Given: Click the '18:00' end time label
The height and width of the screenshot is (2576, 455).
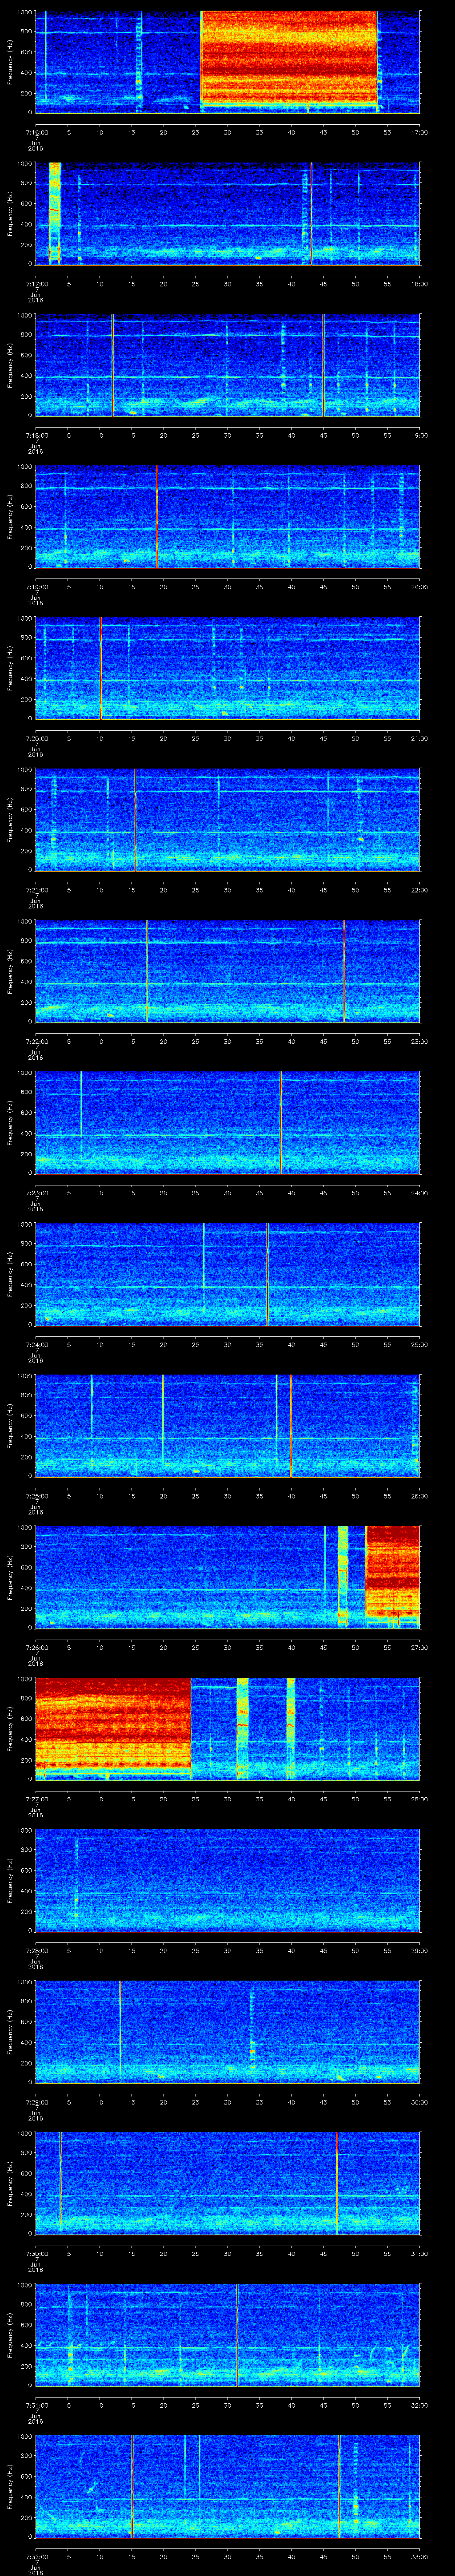Looking at the screenshot, I should click(419, 284).
